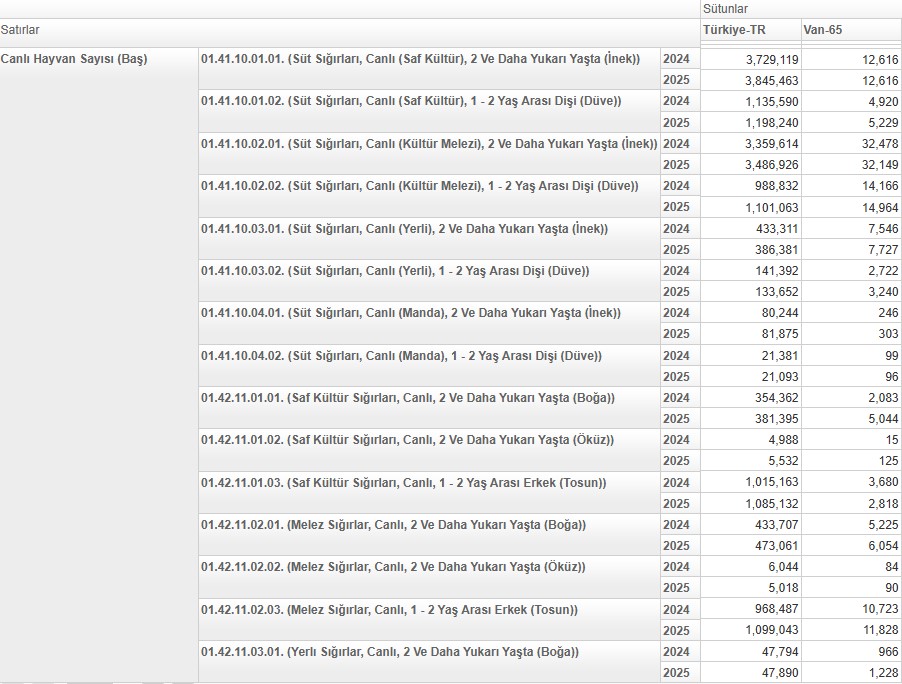Select row label 01.42.11.02.03. Melez Tosun
Screen dimensions: 902x684
click(x=389, y=610)
